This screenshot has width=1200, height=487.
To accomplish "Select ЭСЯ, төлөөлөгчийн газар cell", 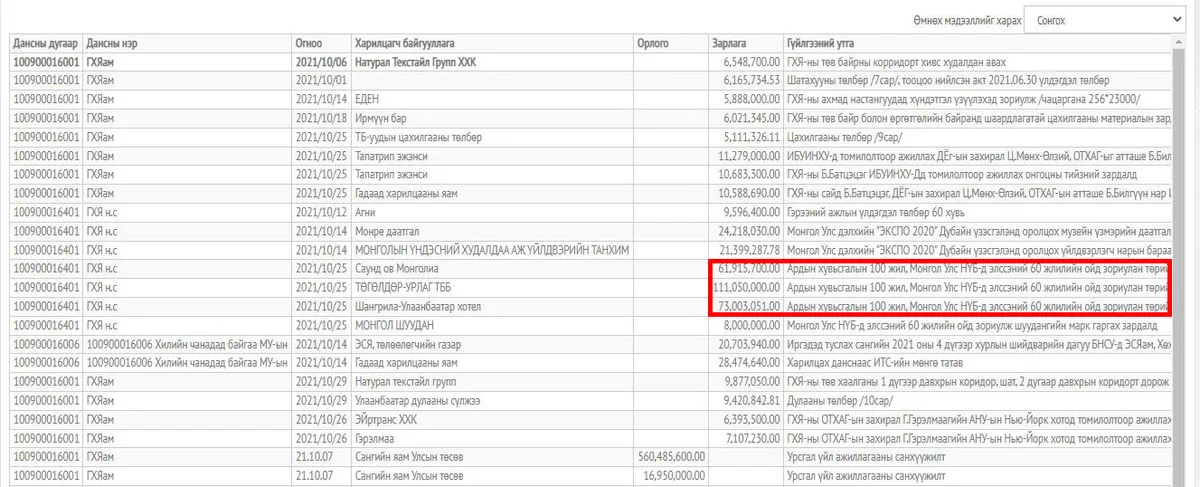I will tap(491, 343).
